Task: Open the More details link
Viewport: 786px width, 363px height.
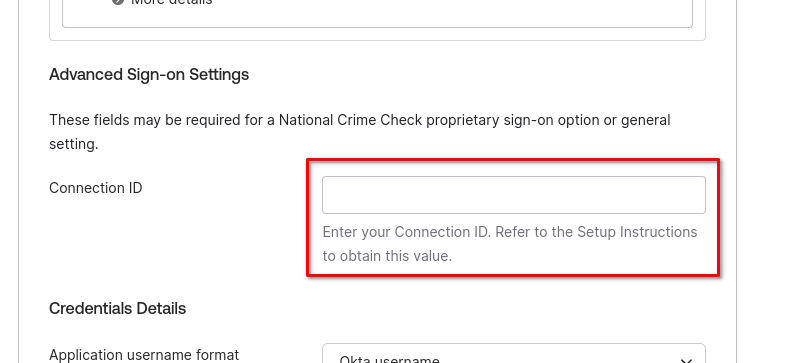Action: pos(171,2)
